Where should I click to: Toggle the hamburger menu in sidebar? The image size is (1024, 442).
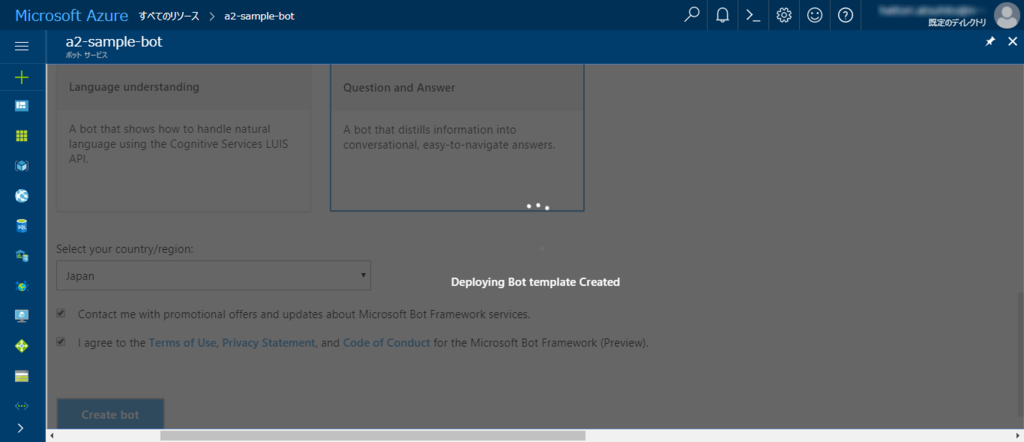[22, 46]
